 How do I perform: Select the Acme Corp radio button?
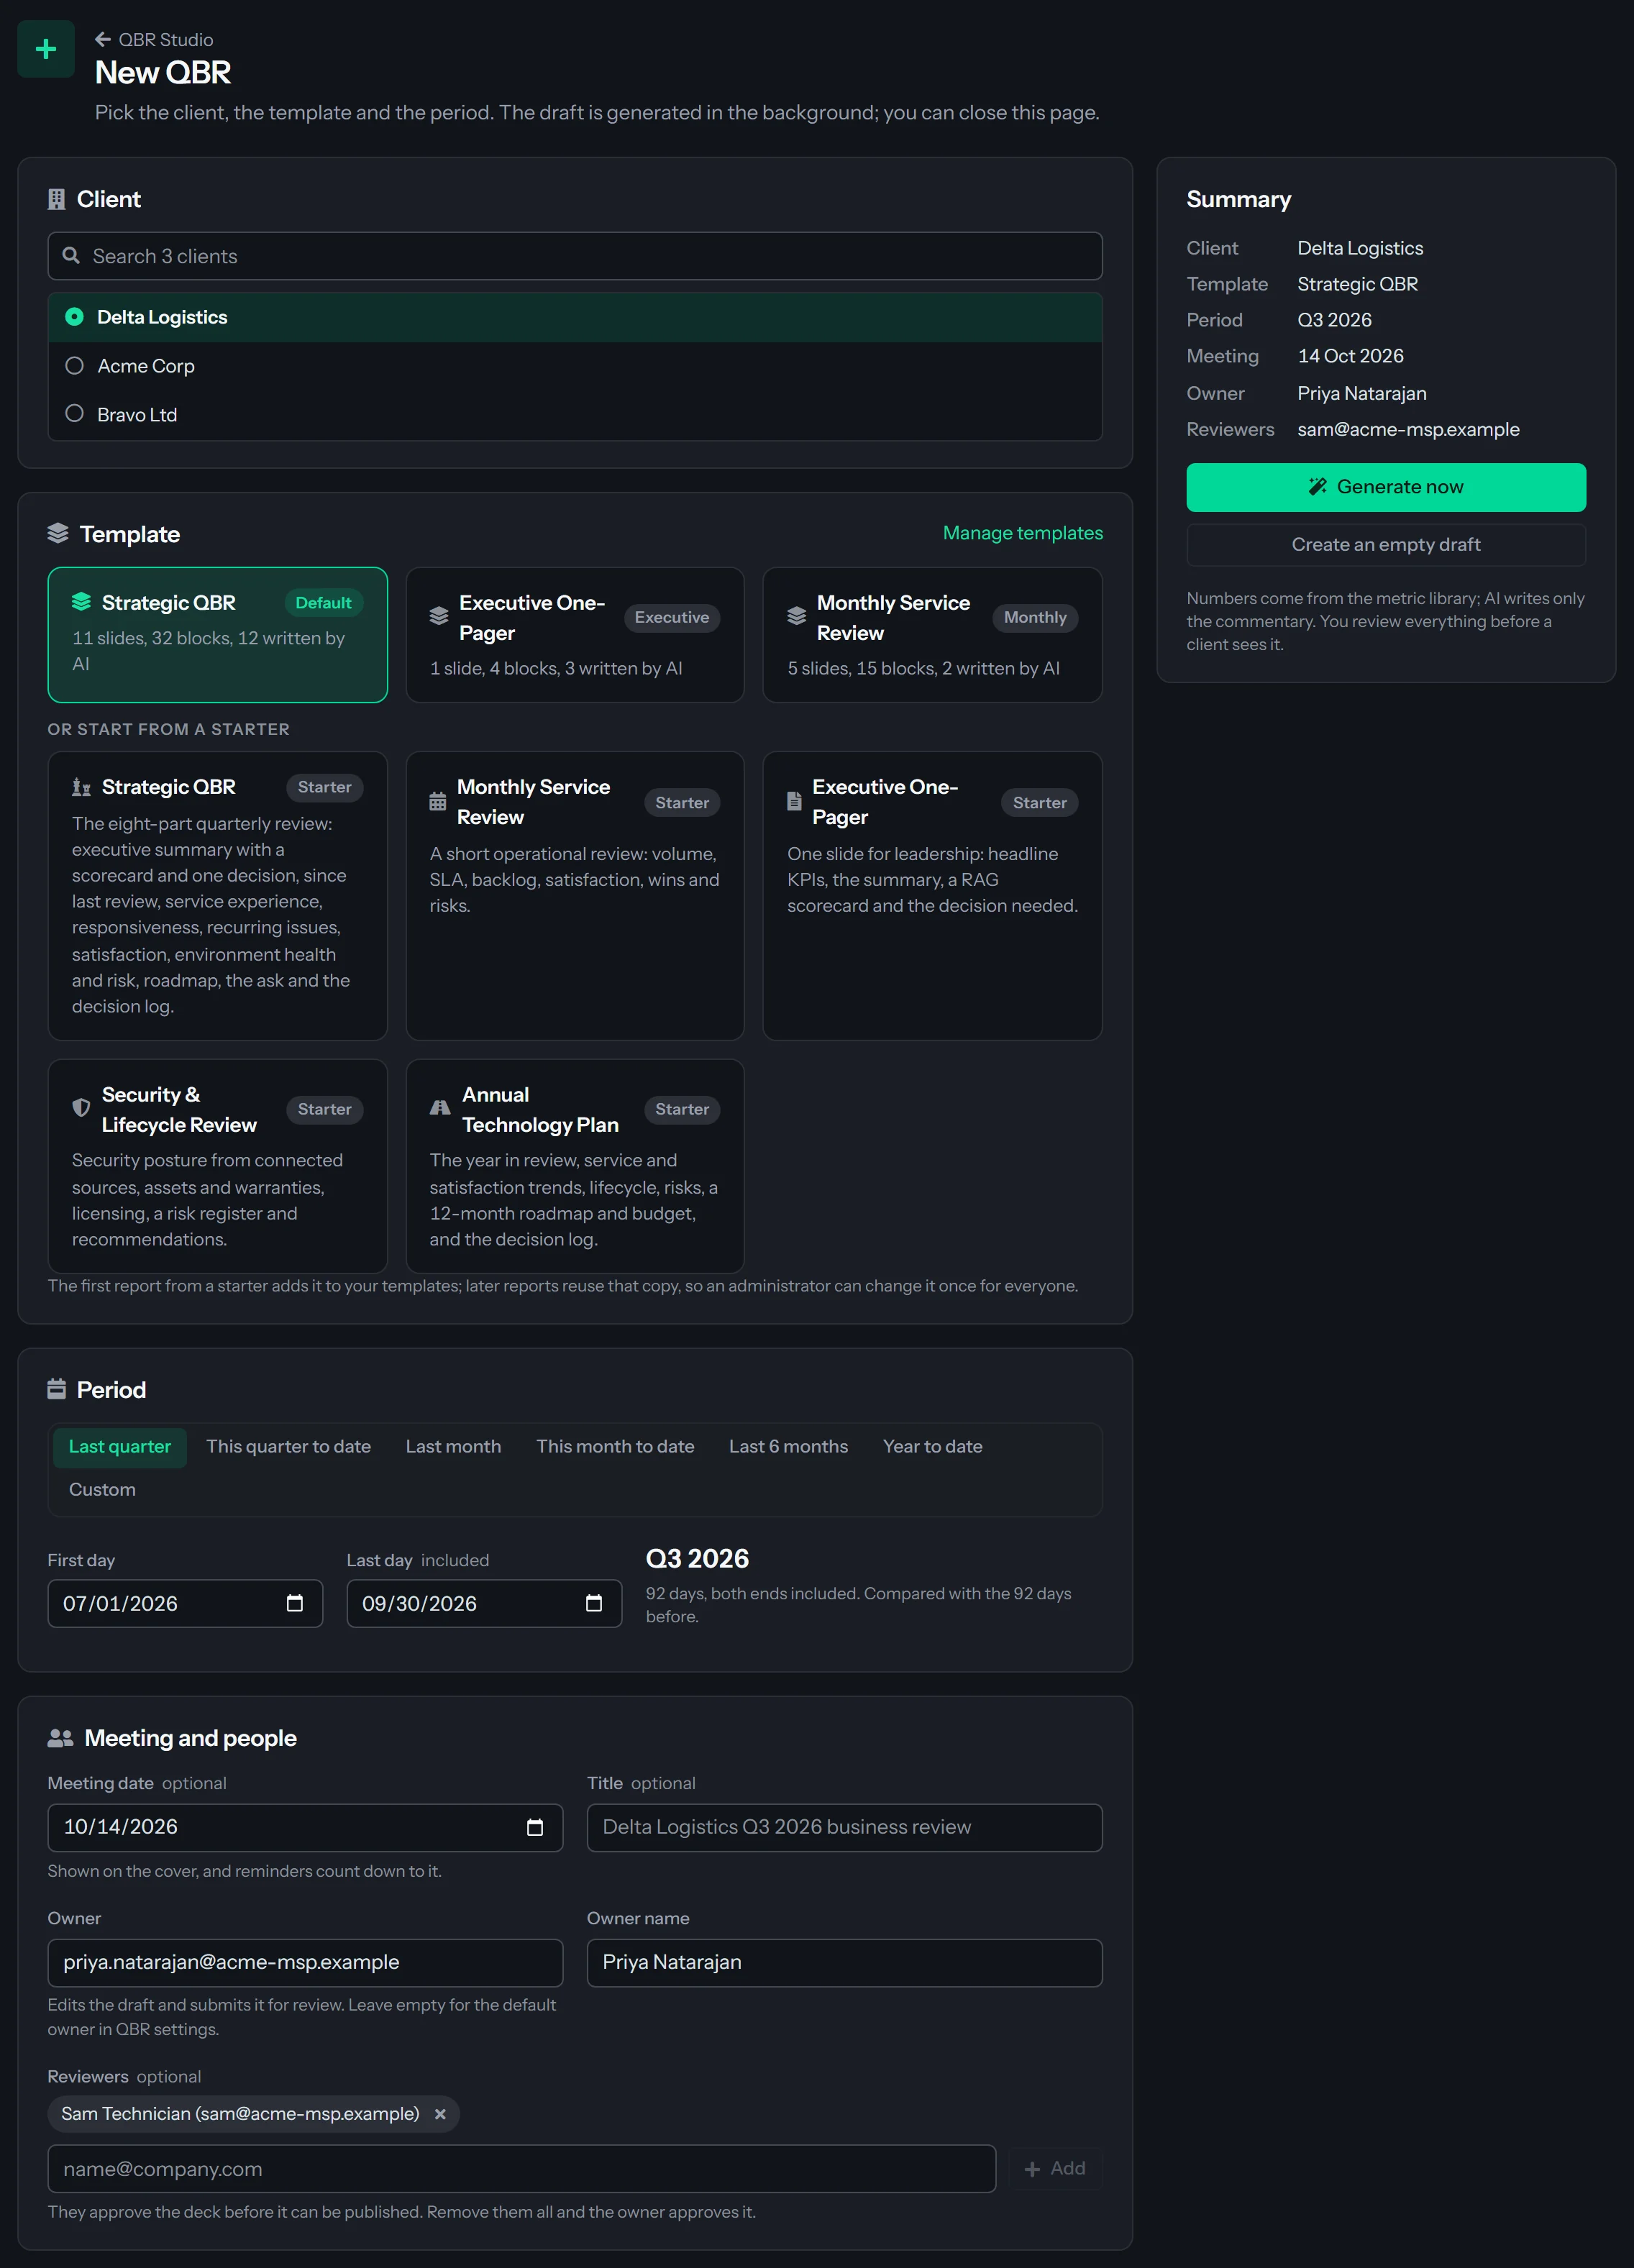tap(74, 366)
